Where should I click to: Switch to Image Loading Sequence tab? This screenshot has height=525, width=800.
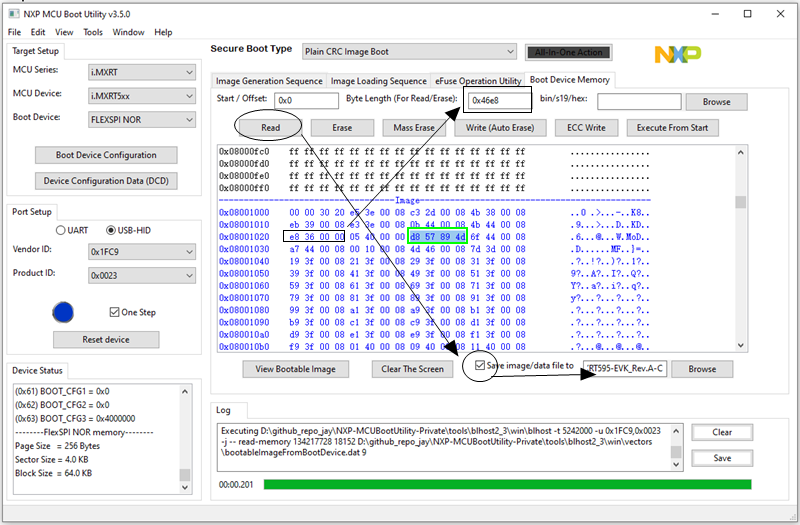pyautogui.click(x=379, y=81)
